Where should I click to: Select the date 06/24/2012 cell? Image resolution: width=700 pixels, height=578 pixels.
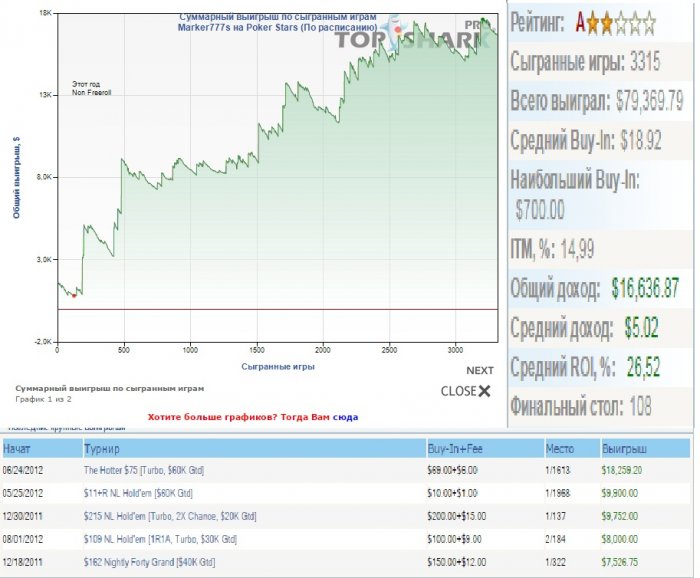[x=22, y=470]
